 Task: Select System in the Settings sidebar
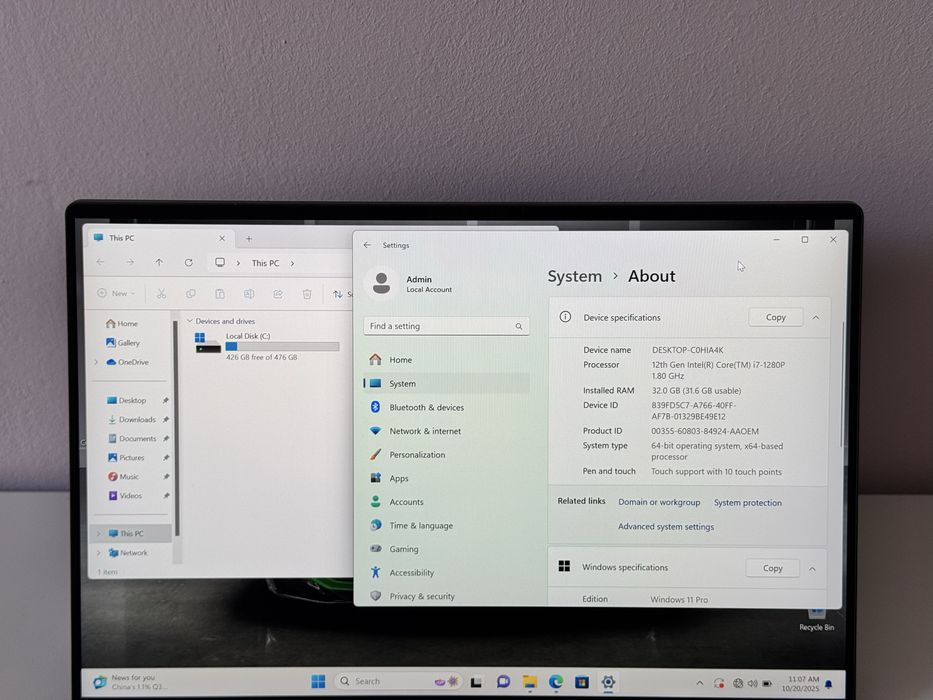446,383
